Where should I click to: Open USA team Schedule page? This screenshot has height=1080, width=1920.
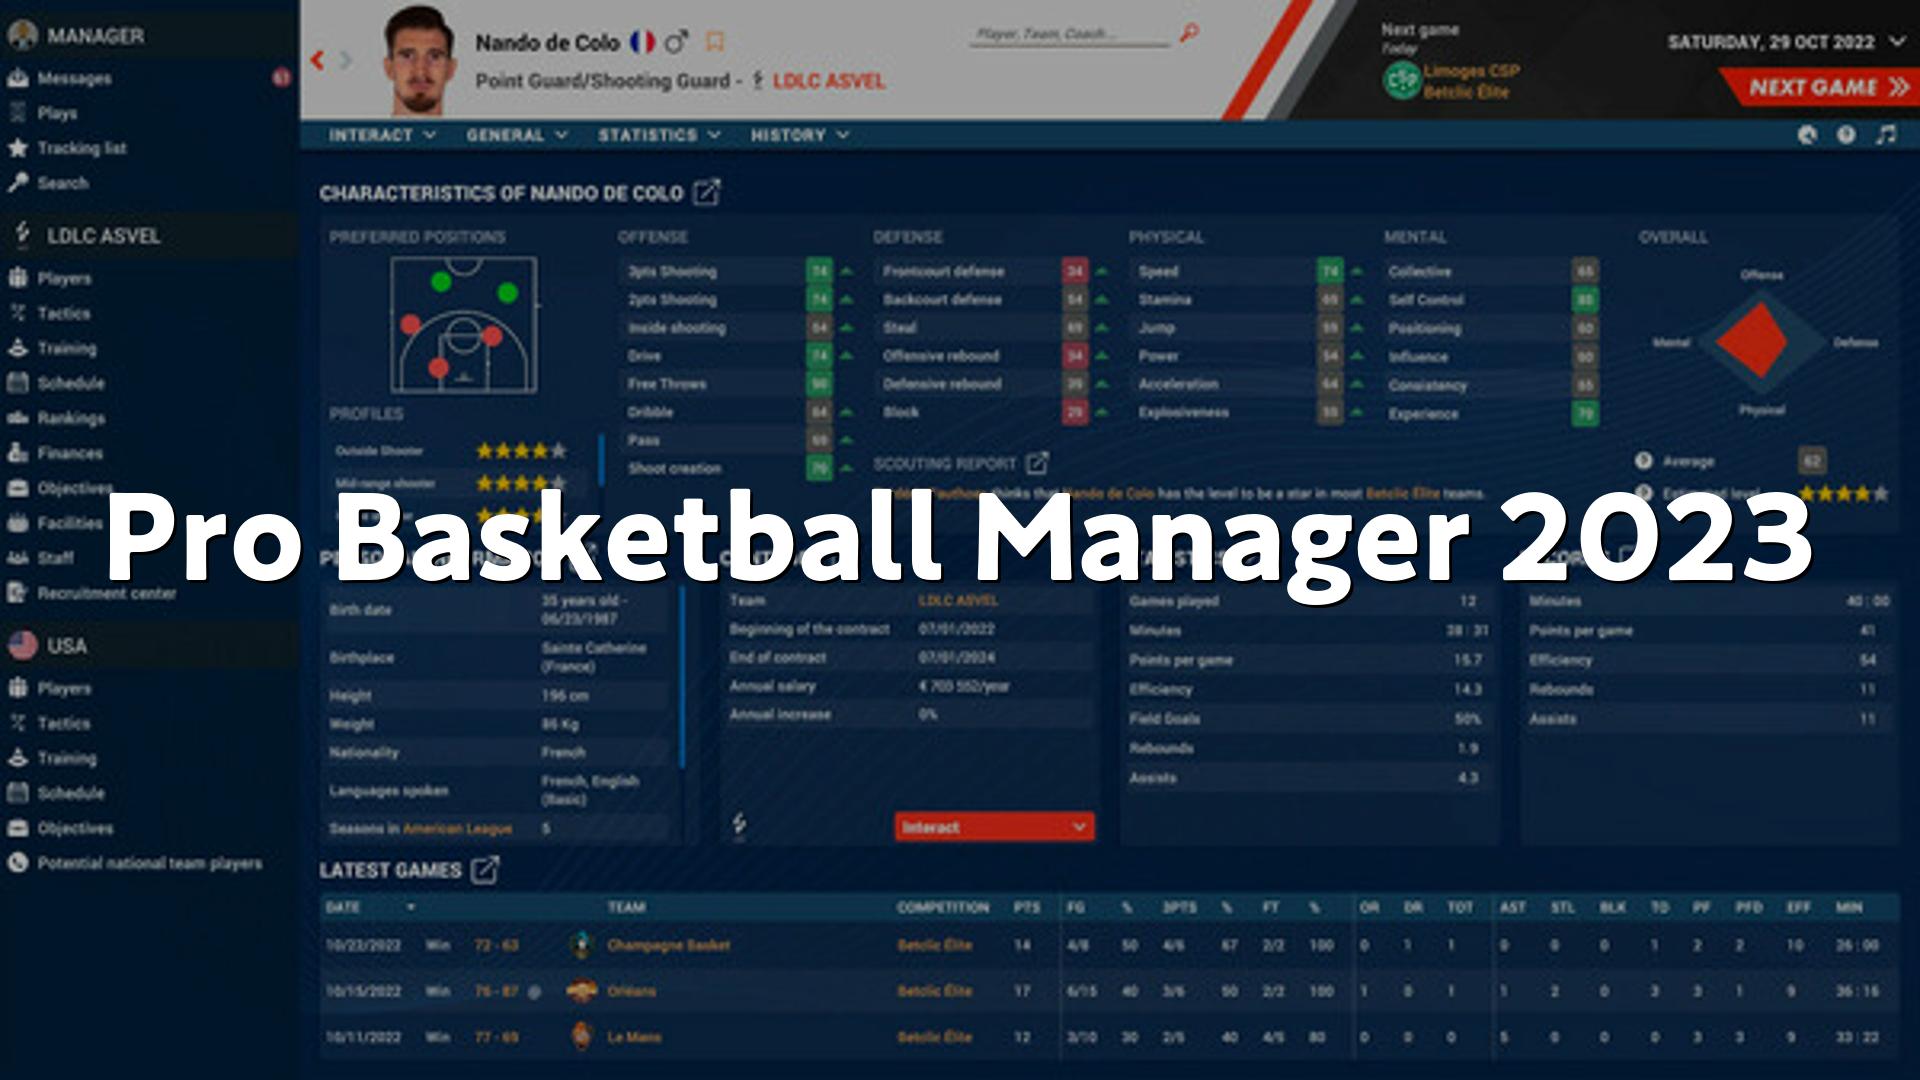pos(70,793)
